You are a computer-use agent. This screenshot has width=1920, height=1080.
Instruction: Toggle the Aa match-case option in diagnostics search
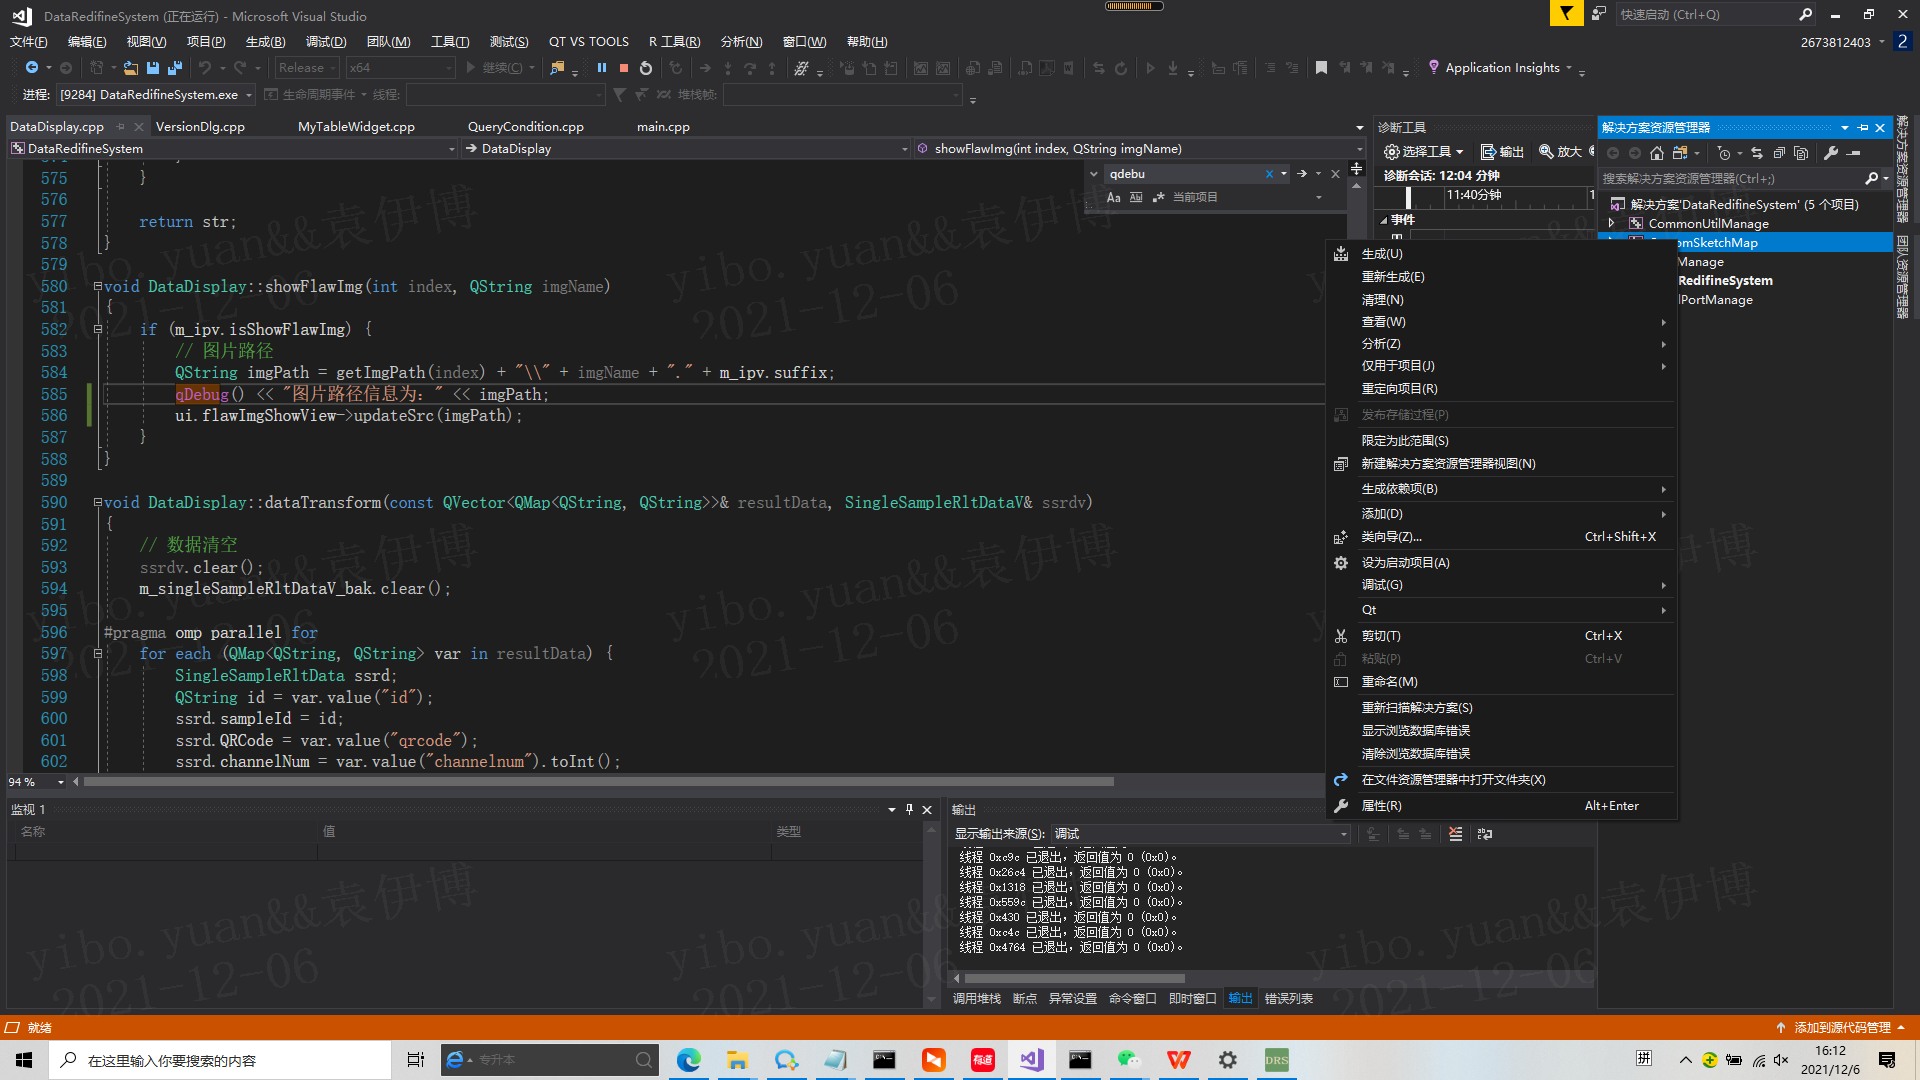point(1114,197)
